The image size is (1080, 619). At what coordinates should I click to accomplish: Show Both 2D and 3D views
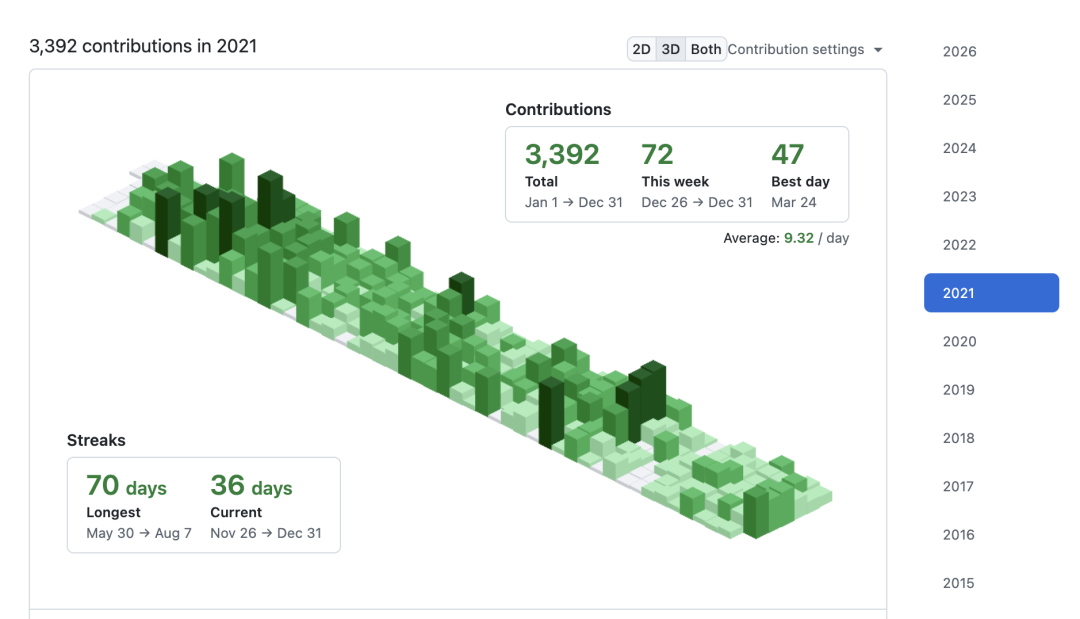click(x=705, y=50)
